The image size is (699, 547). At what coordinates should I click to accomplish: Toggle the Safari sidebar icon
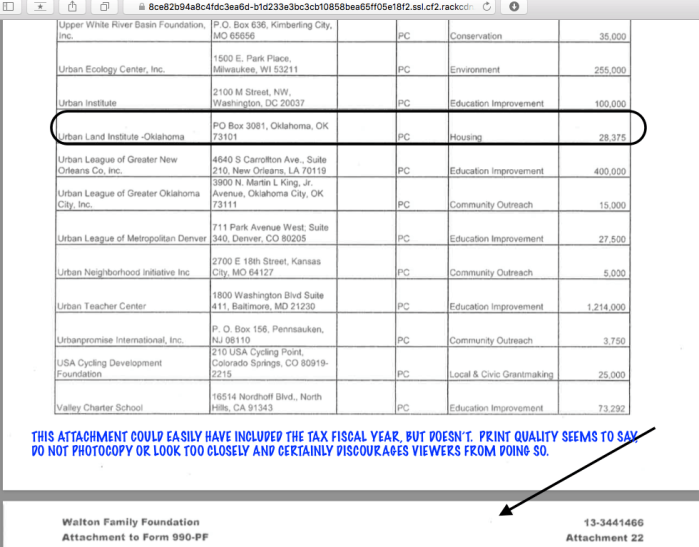(12, 6)
